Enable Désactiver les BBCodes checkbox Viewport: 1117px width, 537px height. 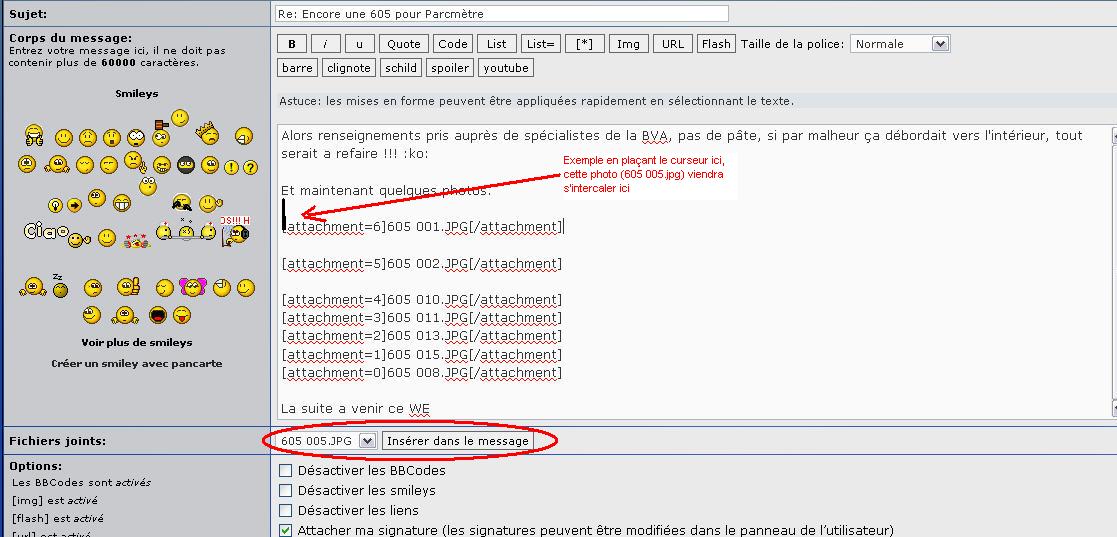[286, 471]
